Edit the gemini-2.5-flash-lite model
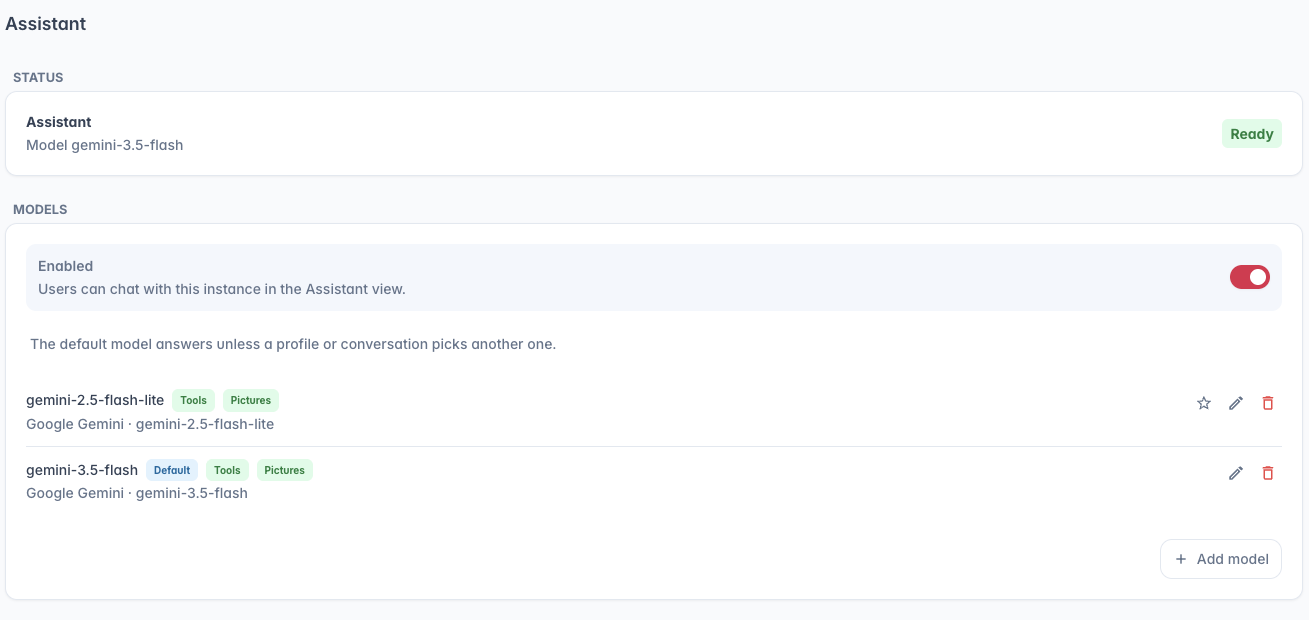Screen dimensions: 1309x620 [x=1236, y=403]
